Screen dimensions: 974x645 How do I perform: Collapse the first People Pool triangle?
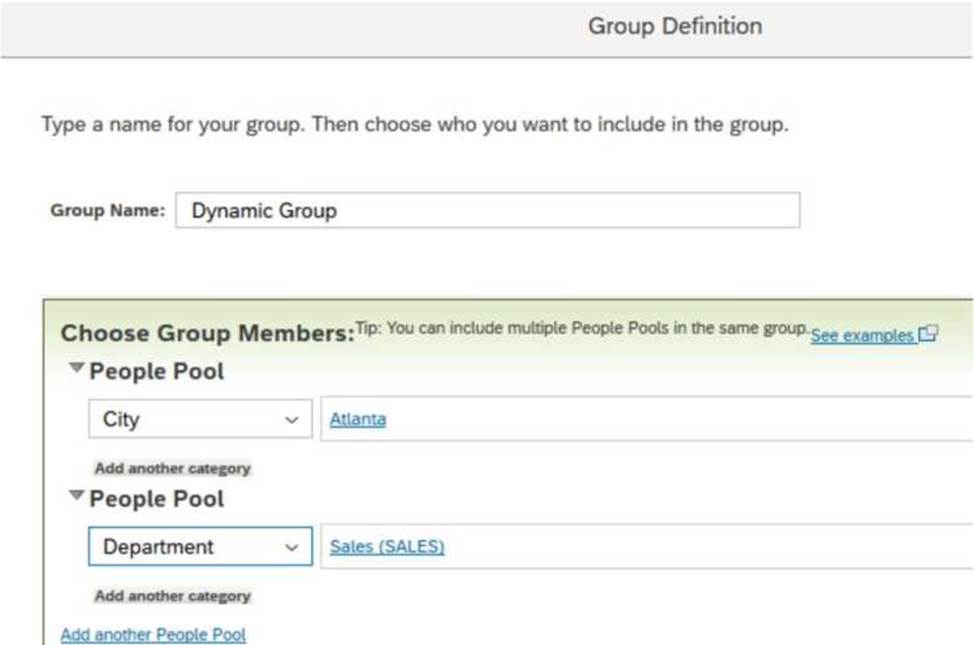click(76, 368)
